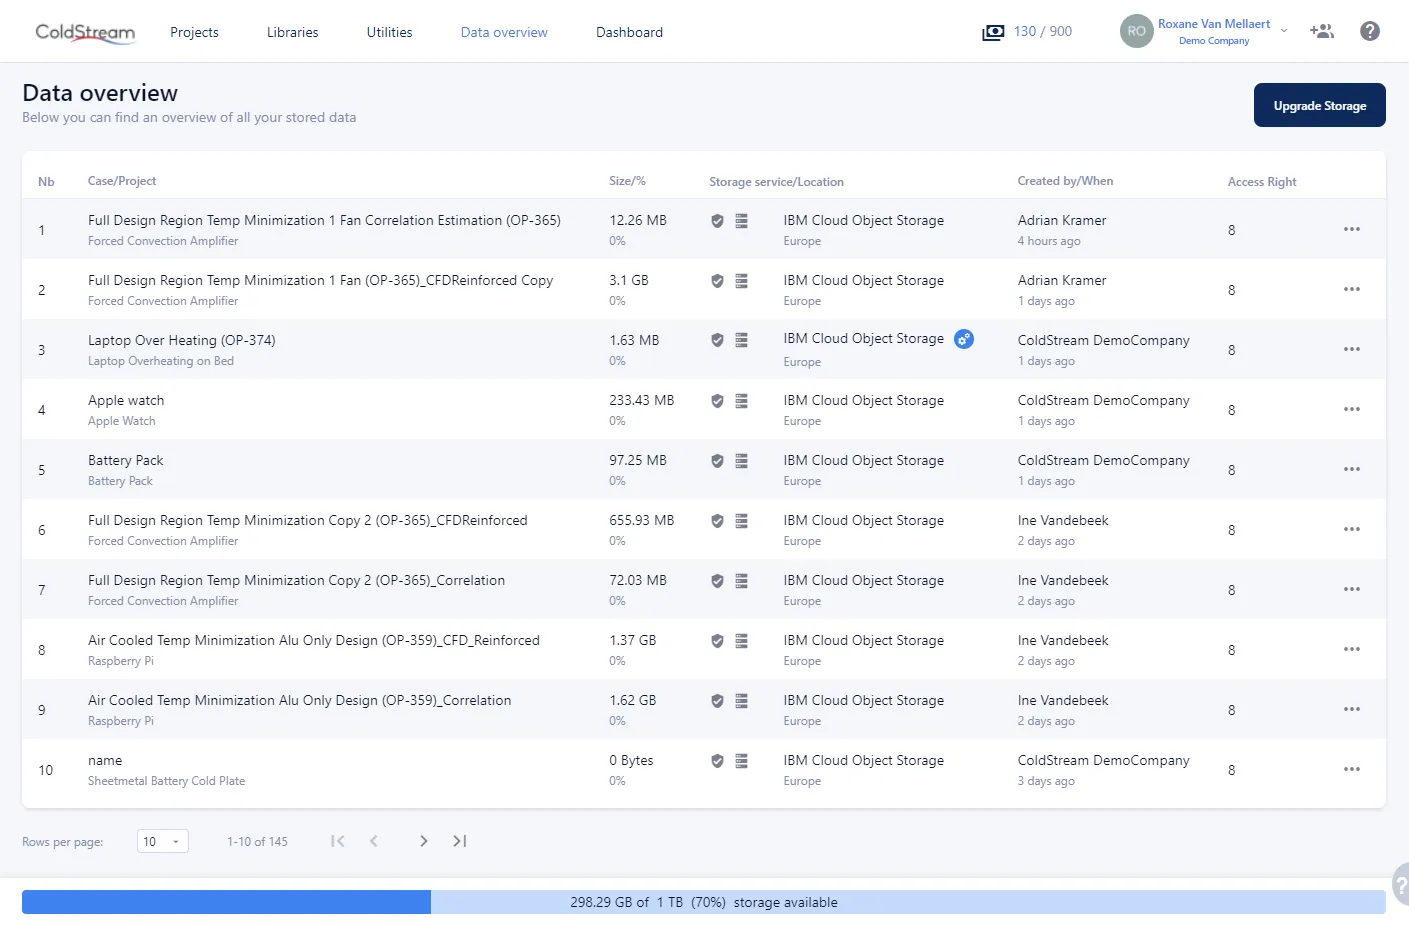The image size is (1409, 925).
Task: Select the Data overview nav tab
Action: point(504,32)
